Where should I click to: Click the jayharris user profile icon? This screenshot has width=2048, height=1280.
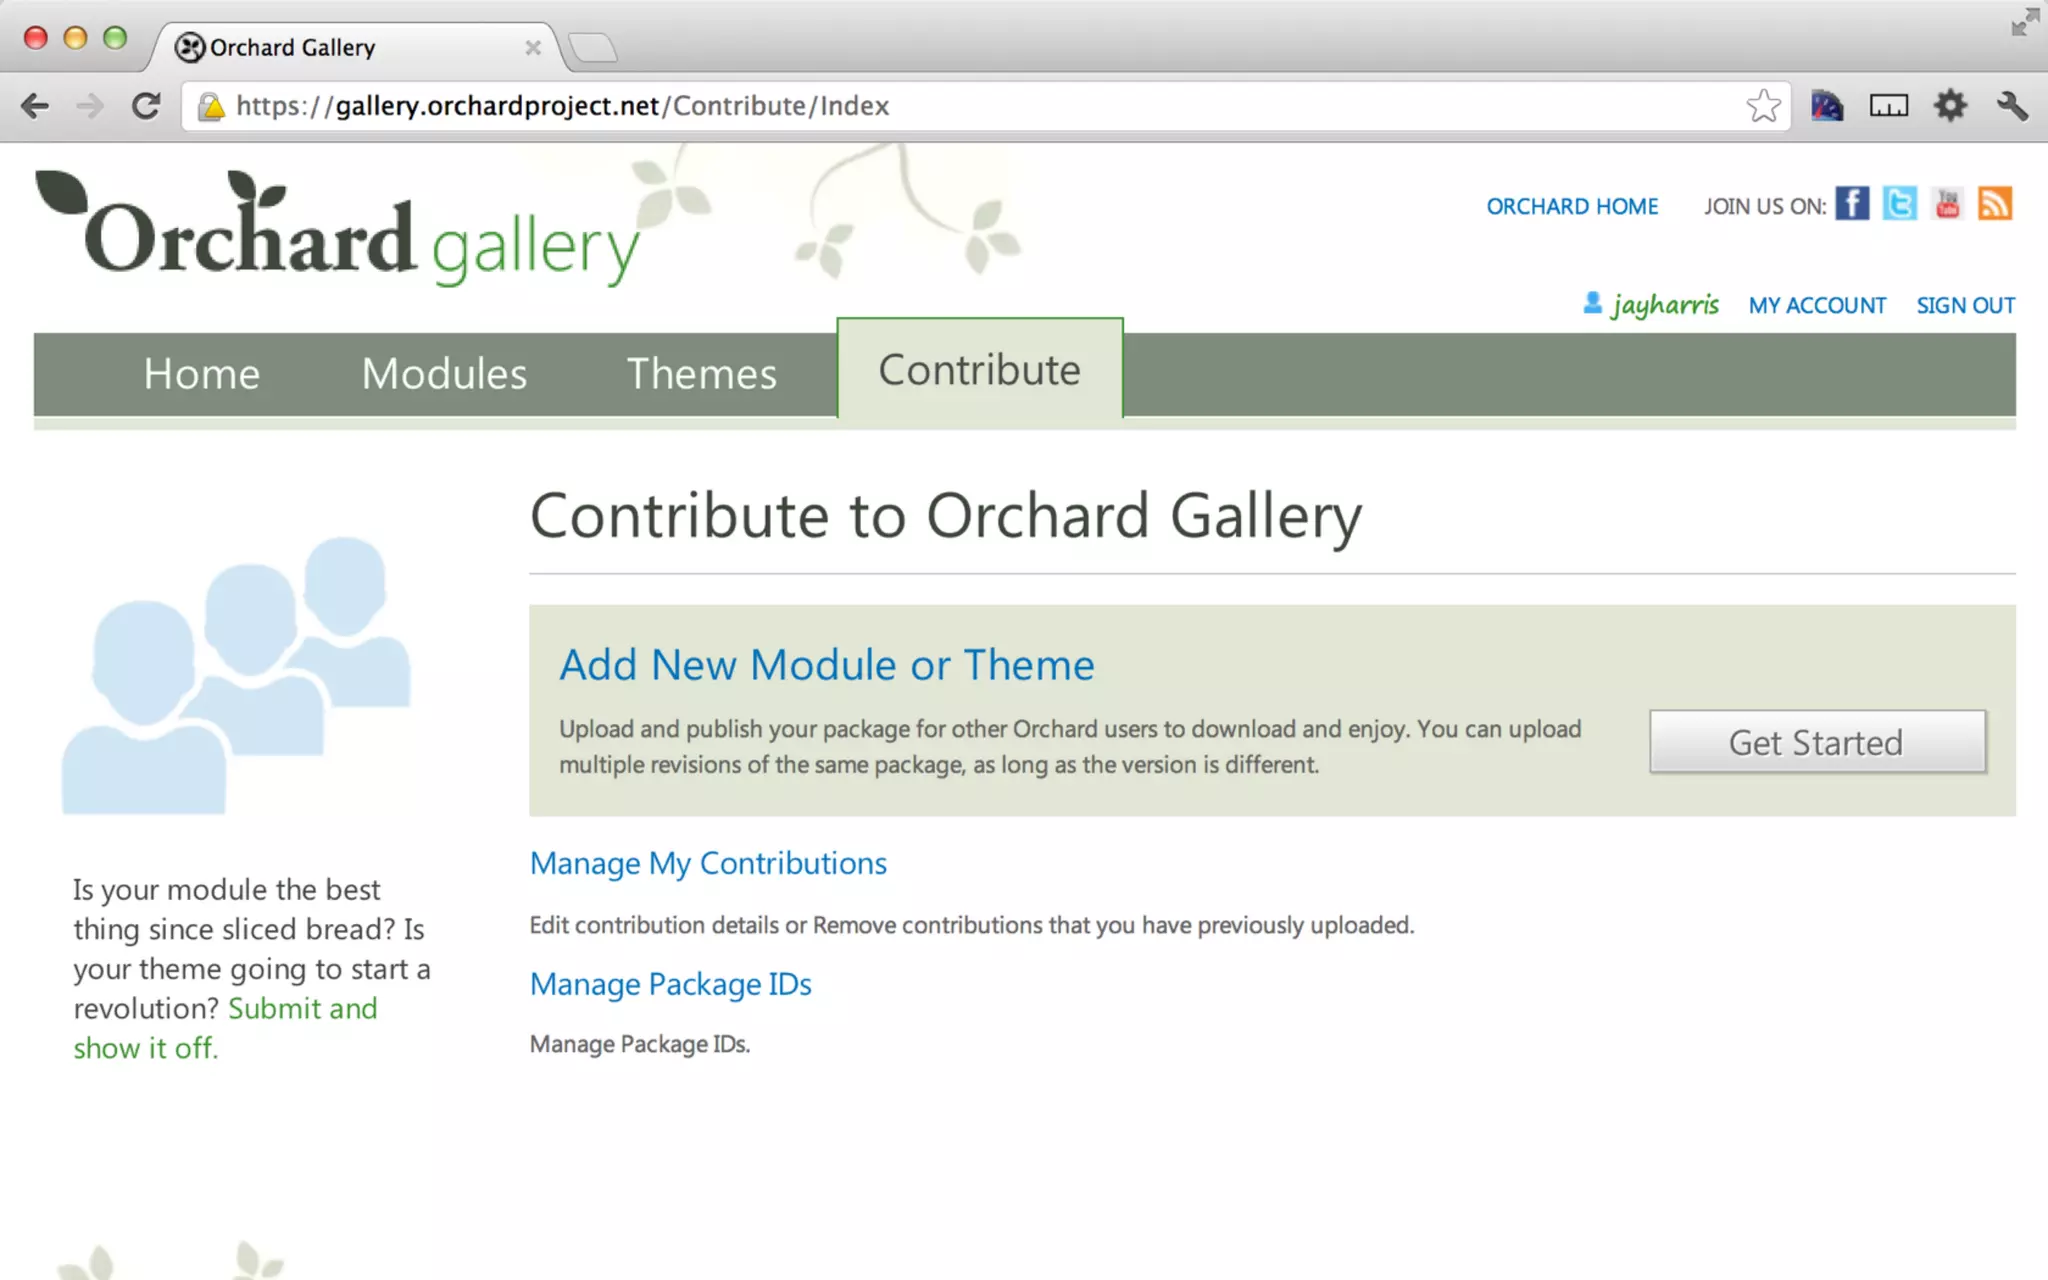(x=1593, y=303)
